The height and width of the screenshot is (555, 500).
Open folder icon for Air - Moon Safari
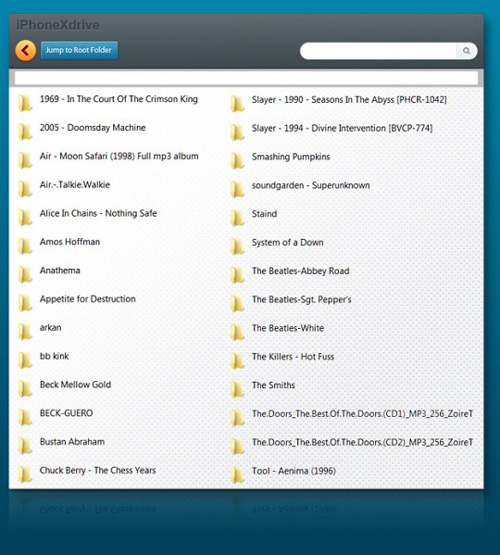click(x=25, y=160)
